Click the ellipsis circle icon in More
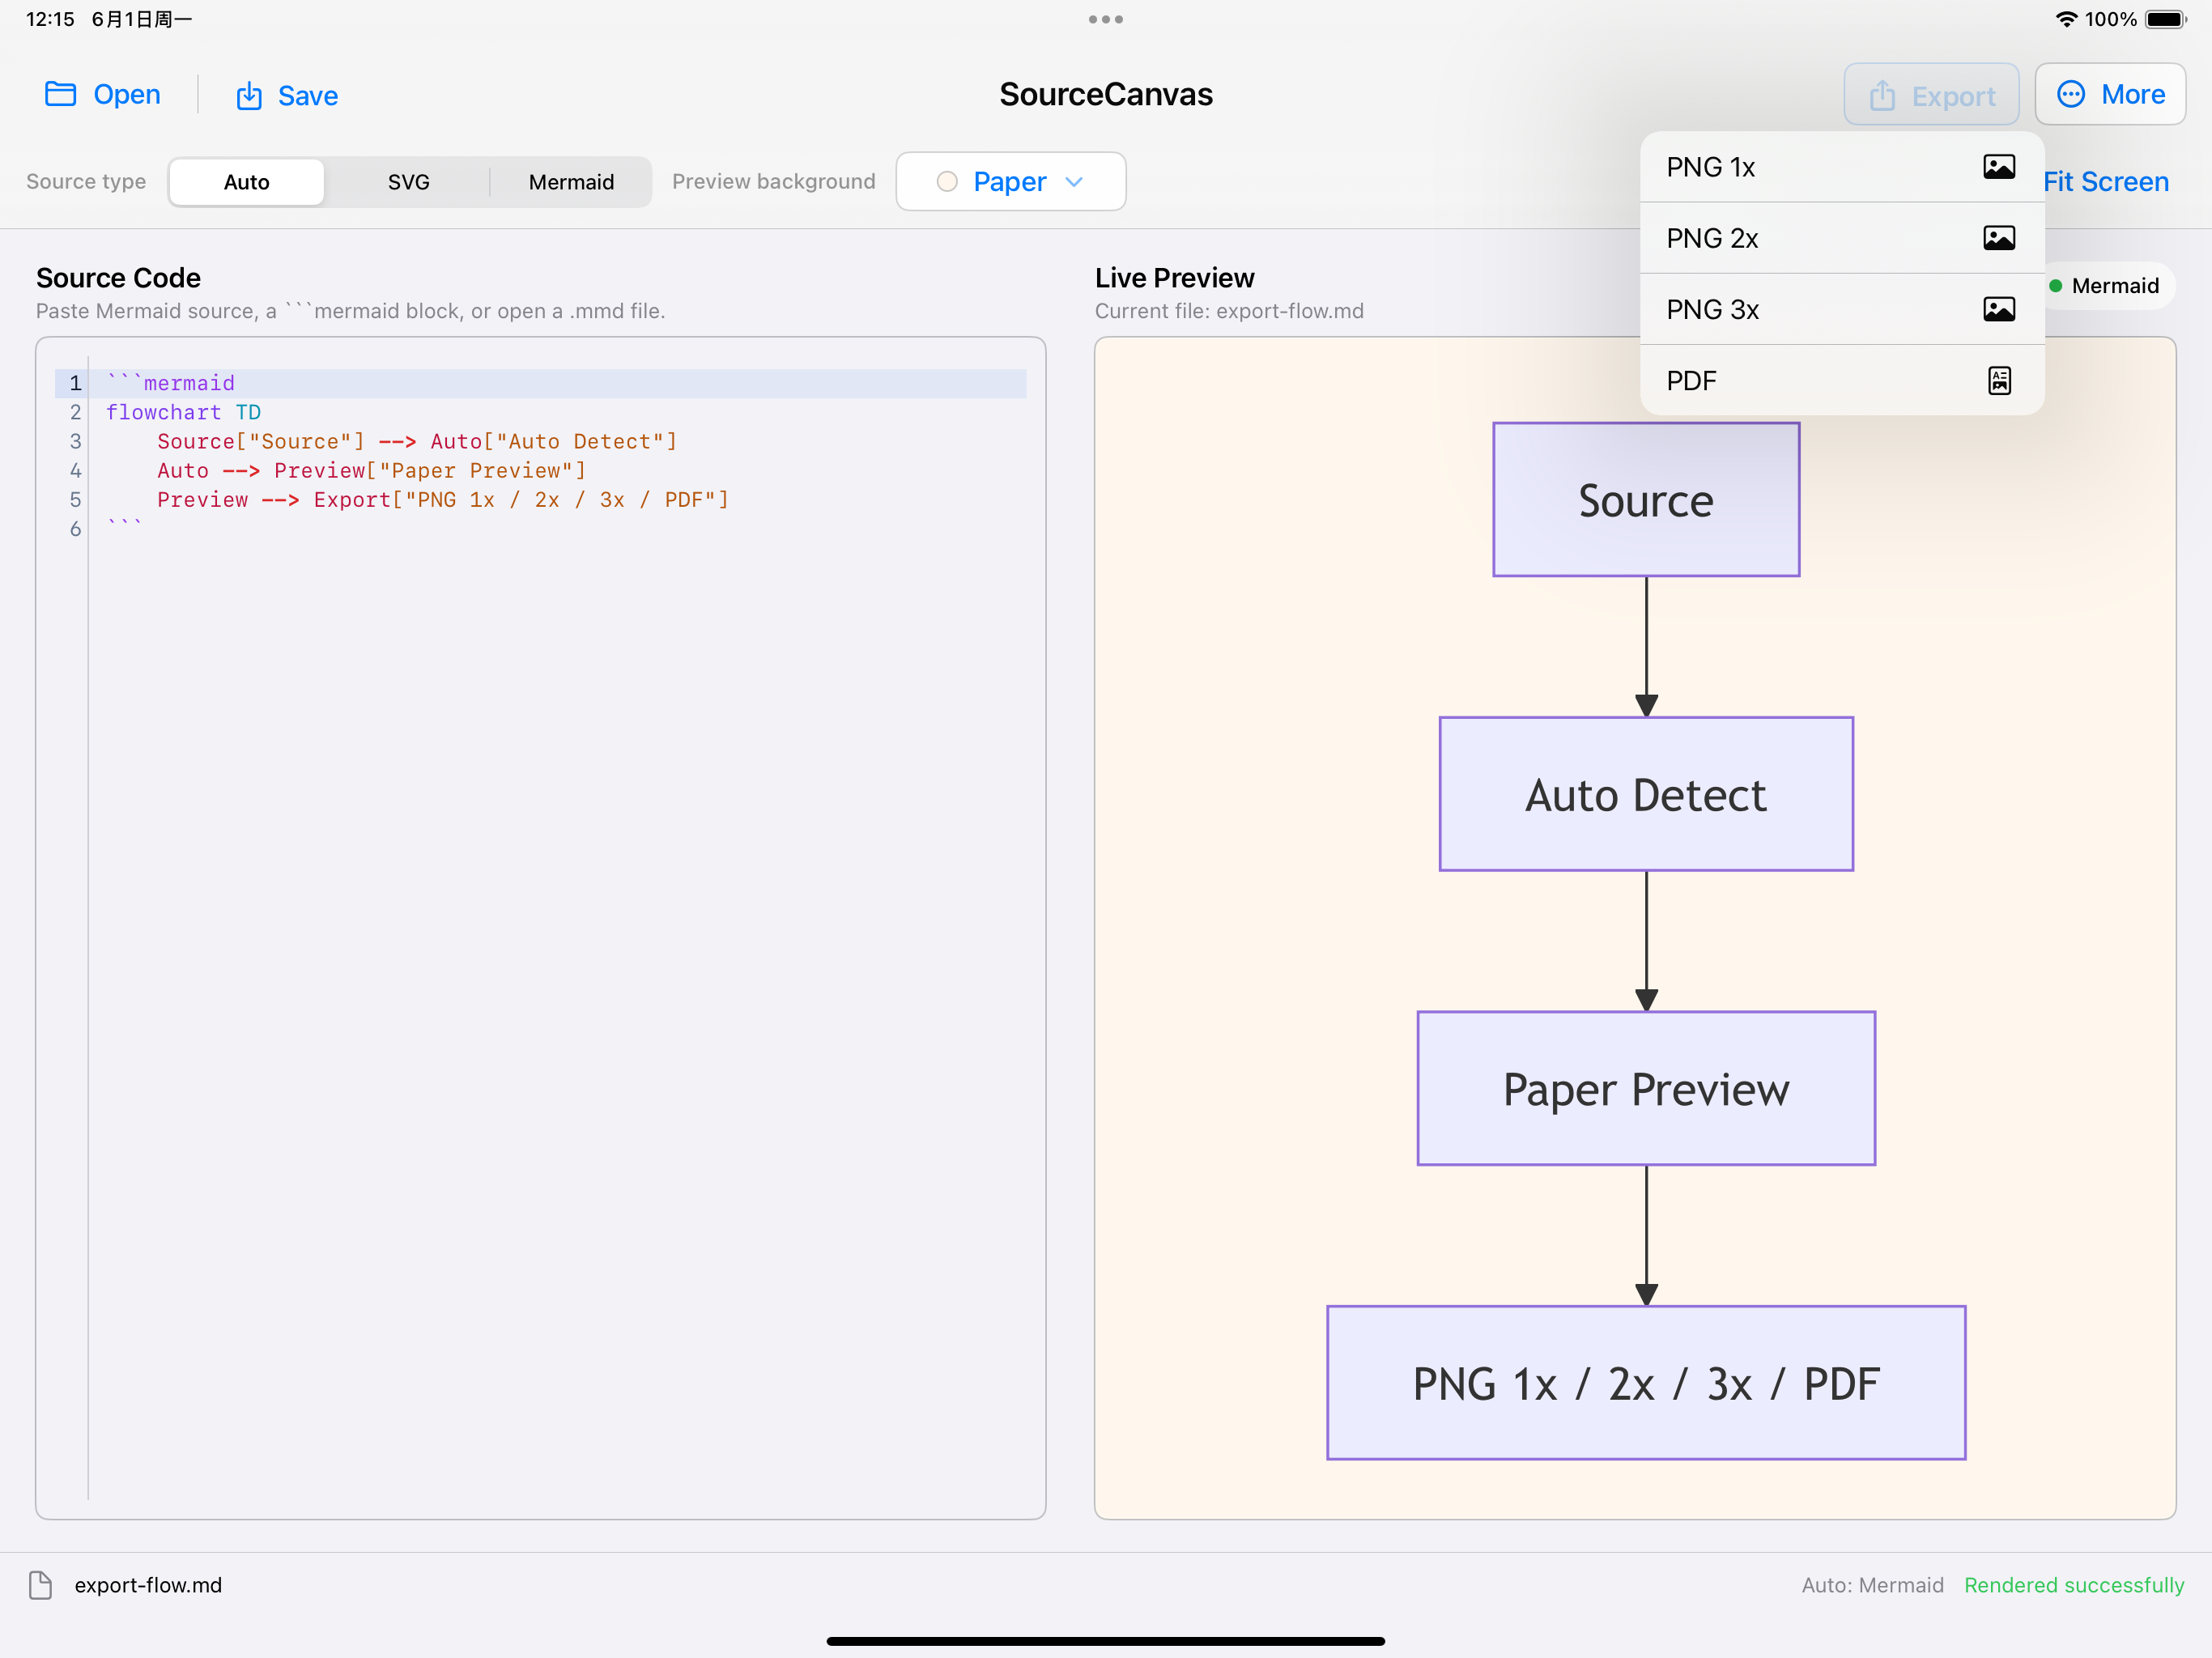 [2070, 94]
